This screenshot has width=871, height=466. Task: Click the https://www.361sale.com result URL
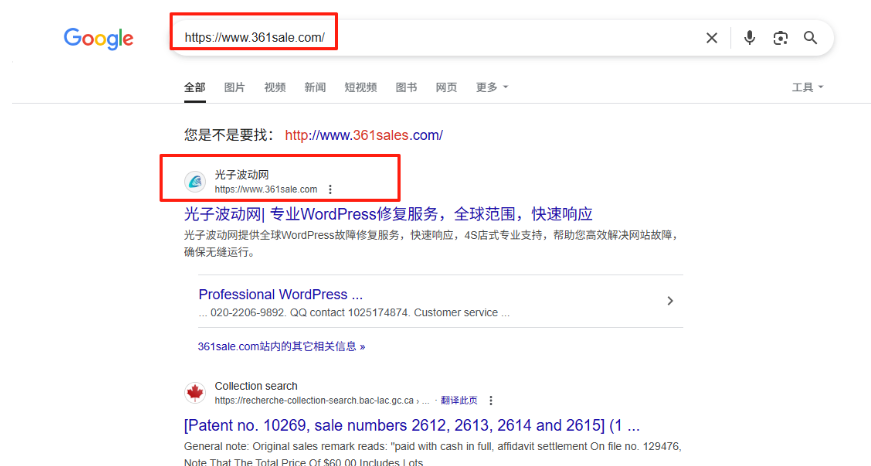(266, 189)
